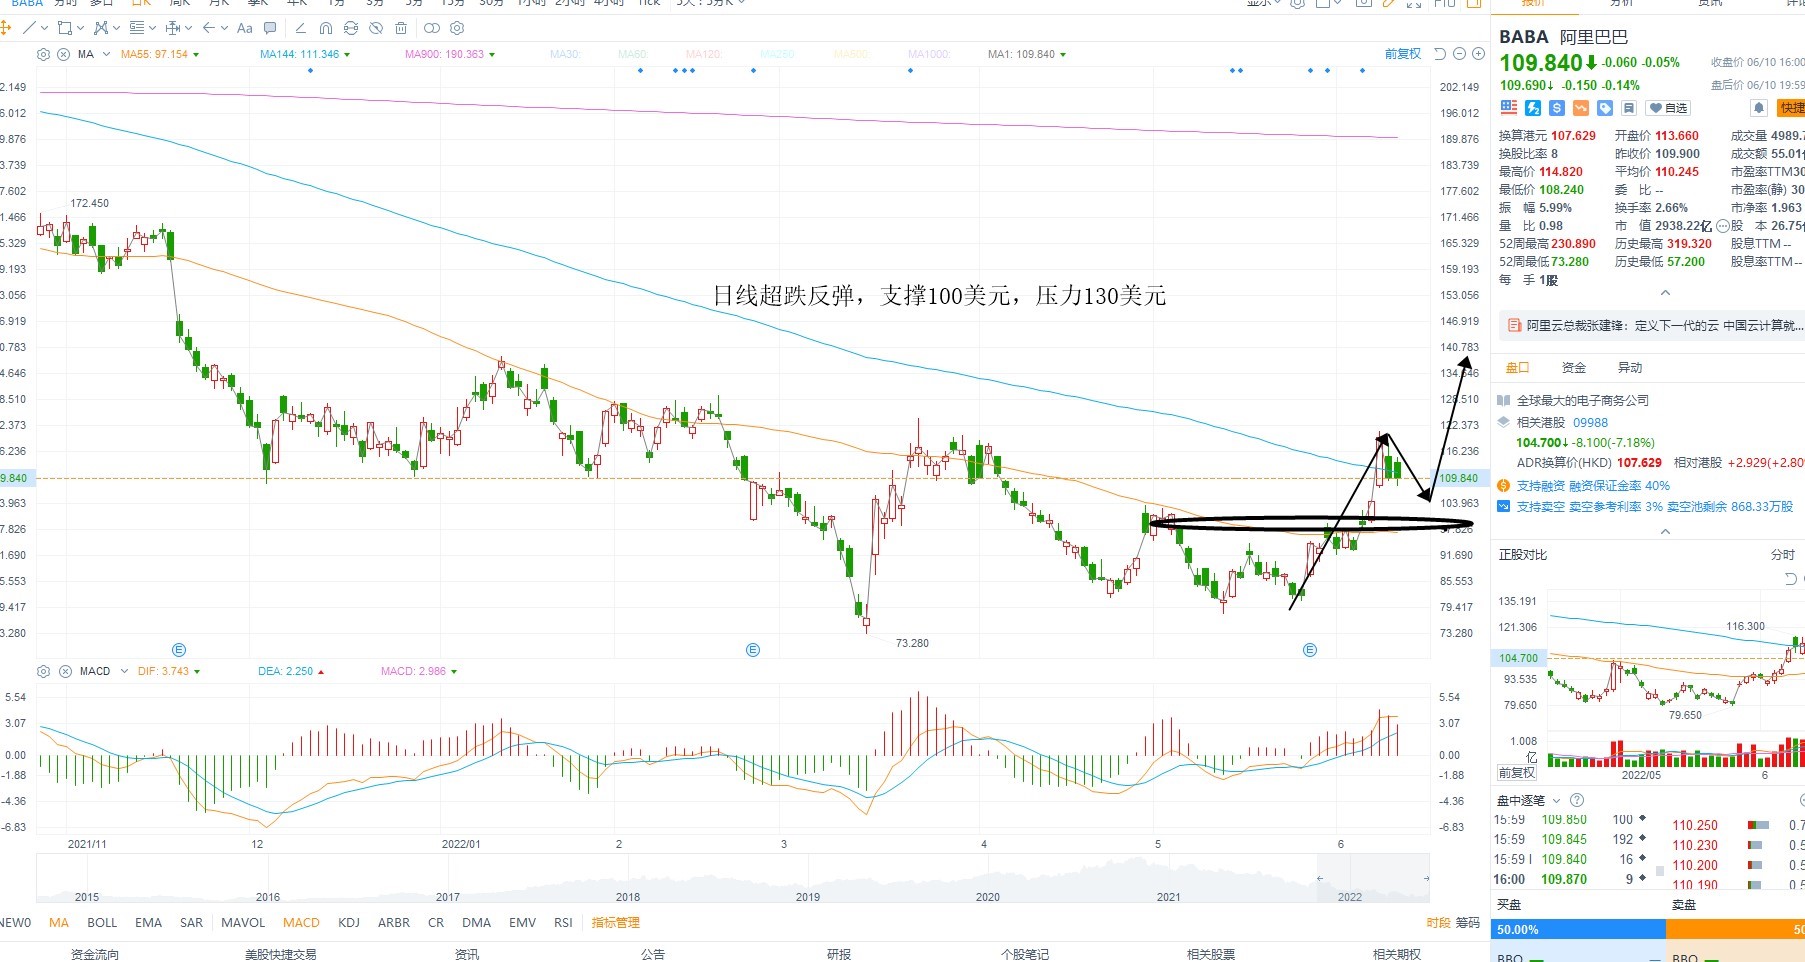Click the orange chart trend icon
Screen dimensions: 1805x962
pos(1581,108)
